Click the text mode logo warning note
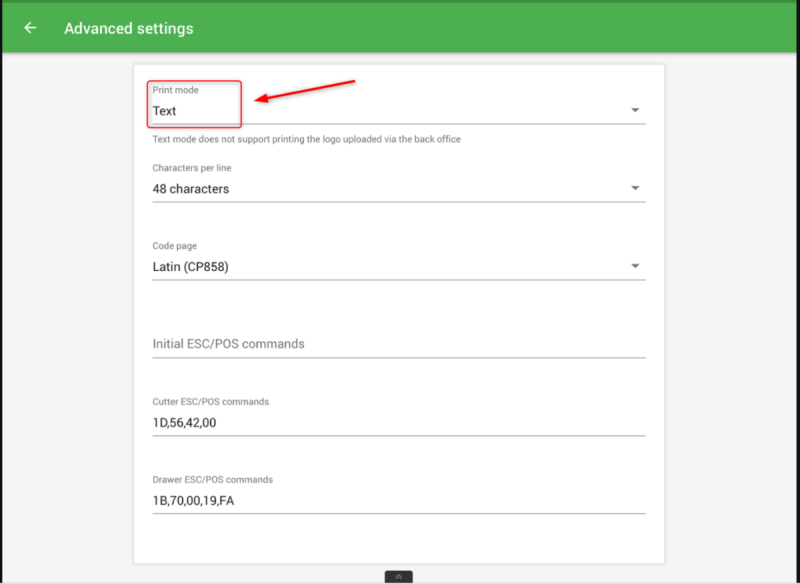The image size is (800, 584). [x=306, y=139]
